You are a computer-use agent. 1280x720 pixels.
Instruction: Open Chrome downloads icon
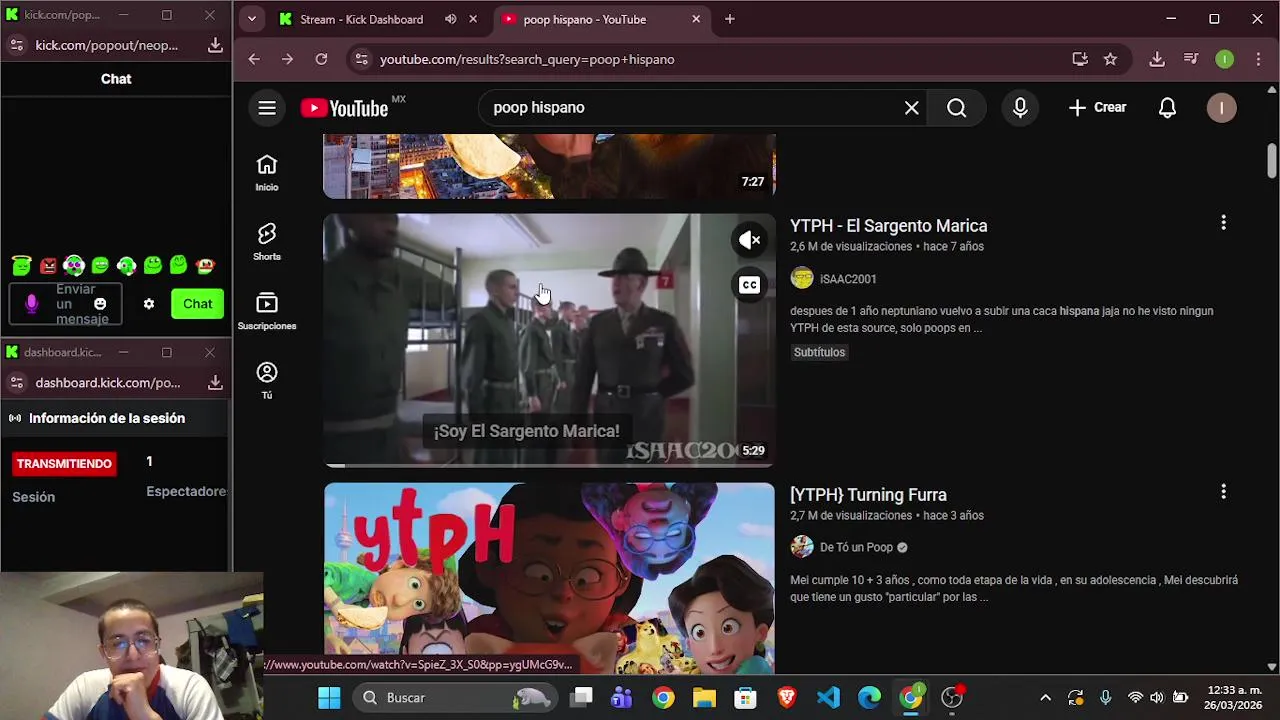click(x=1157, y=59)
